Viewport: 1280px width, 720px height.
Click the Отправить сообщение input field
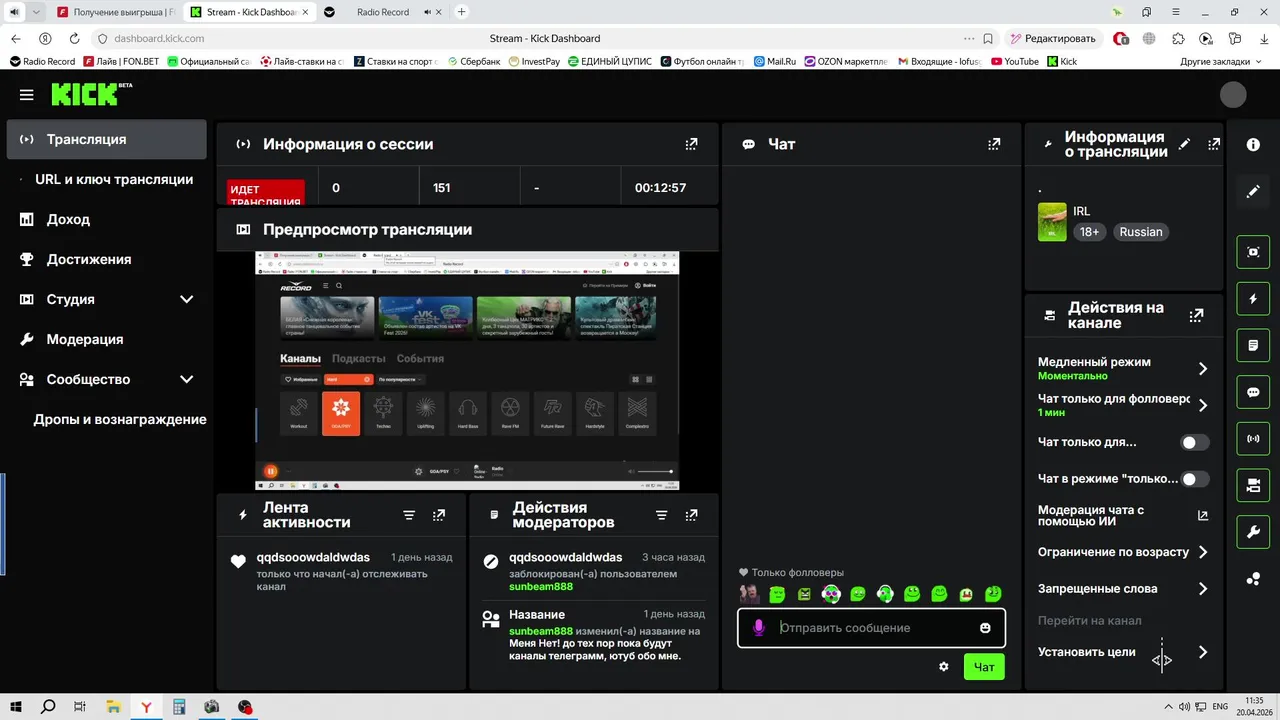tap(871, 628)
